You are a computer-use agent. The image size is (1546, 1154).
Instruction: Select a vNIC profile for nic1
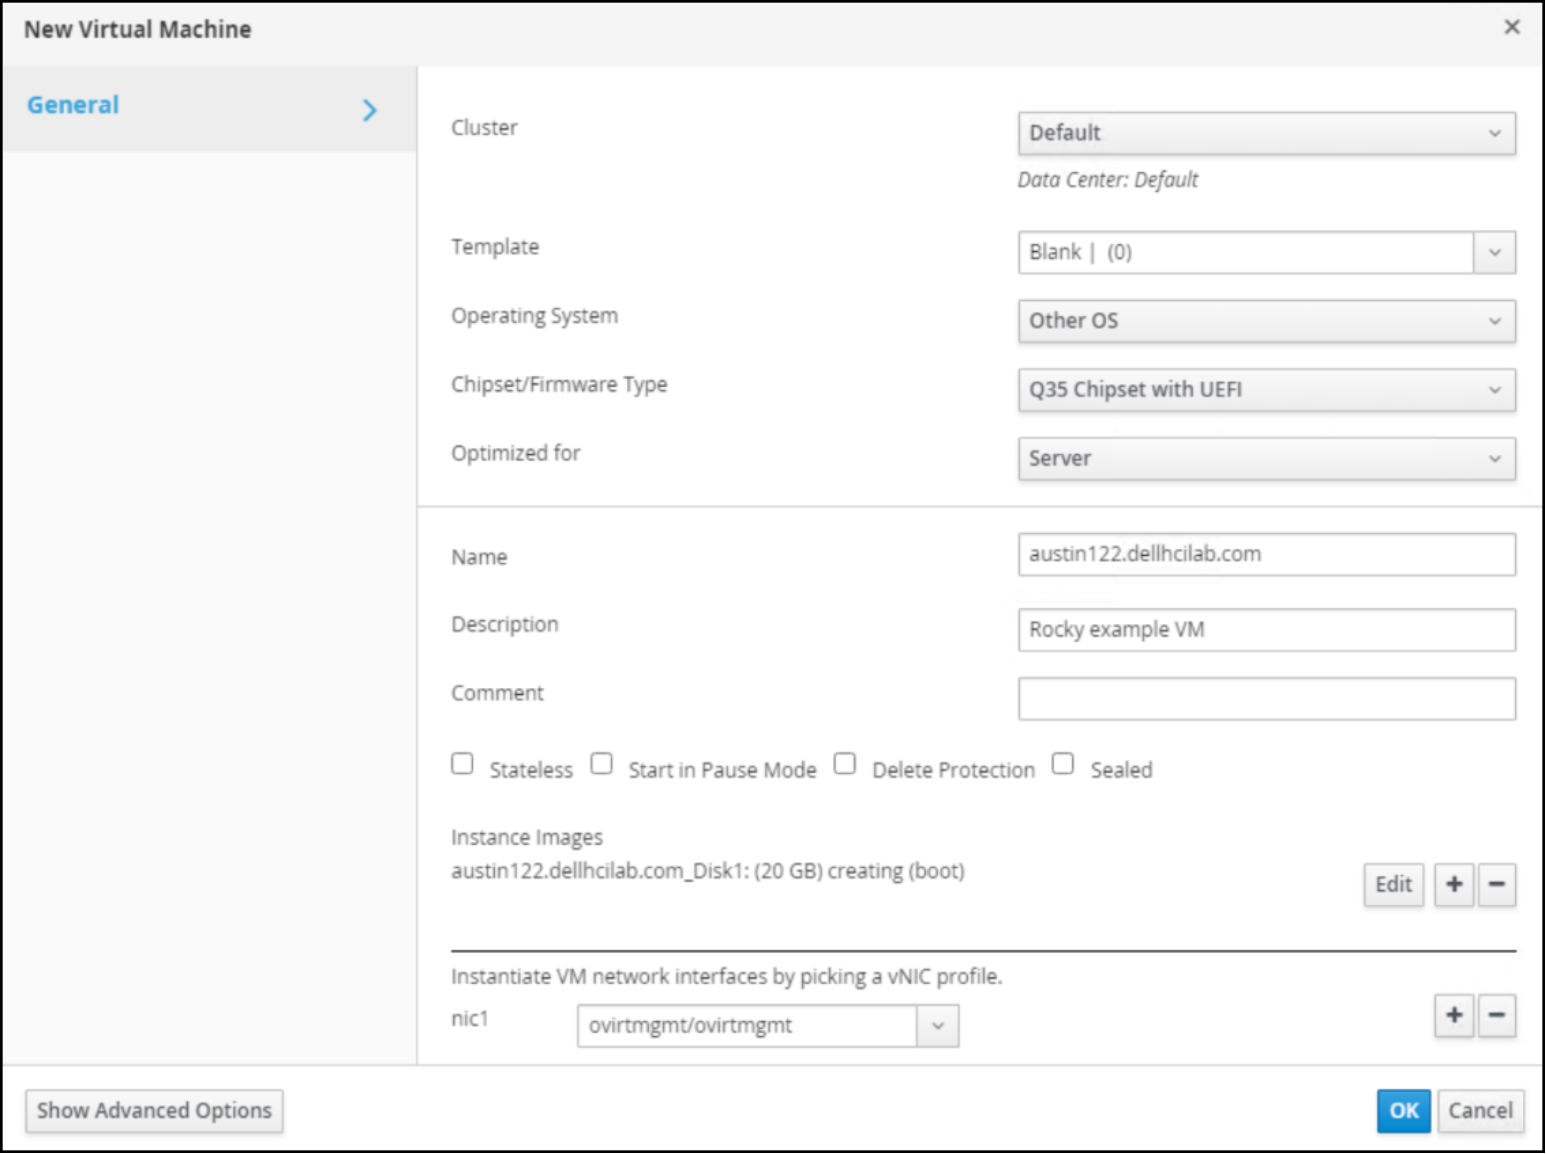click(x=937, y=1025)
